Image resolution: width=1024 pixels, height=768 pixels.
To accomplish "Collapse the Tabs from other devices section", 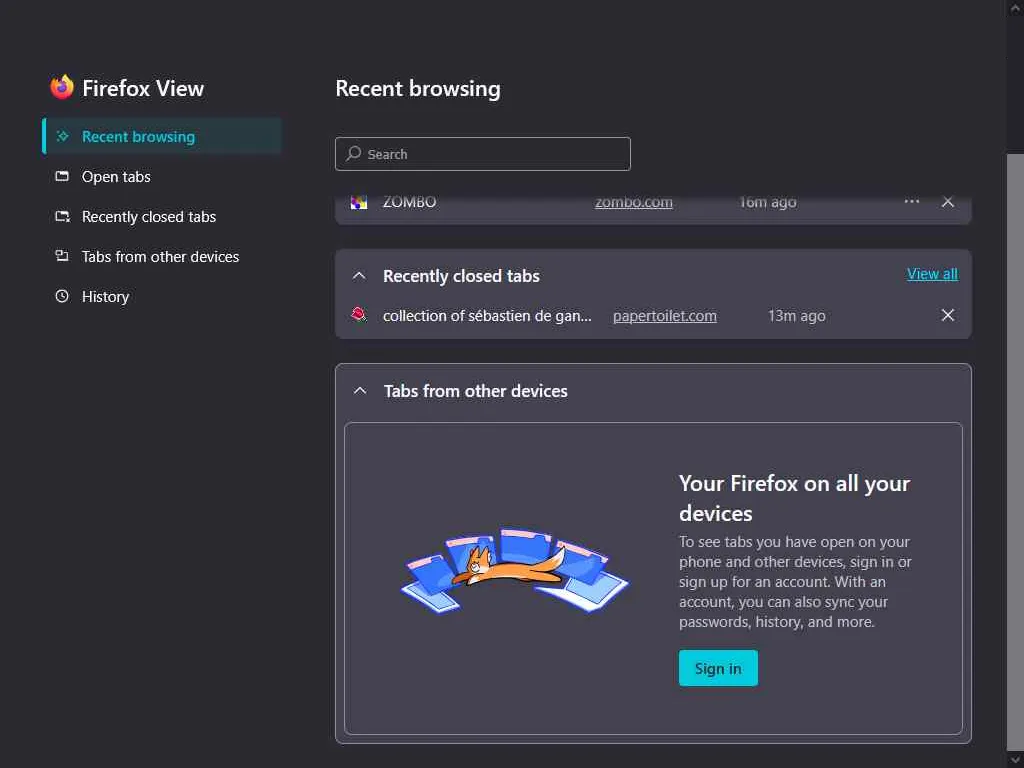I will click(x=360, y=391).
